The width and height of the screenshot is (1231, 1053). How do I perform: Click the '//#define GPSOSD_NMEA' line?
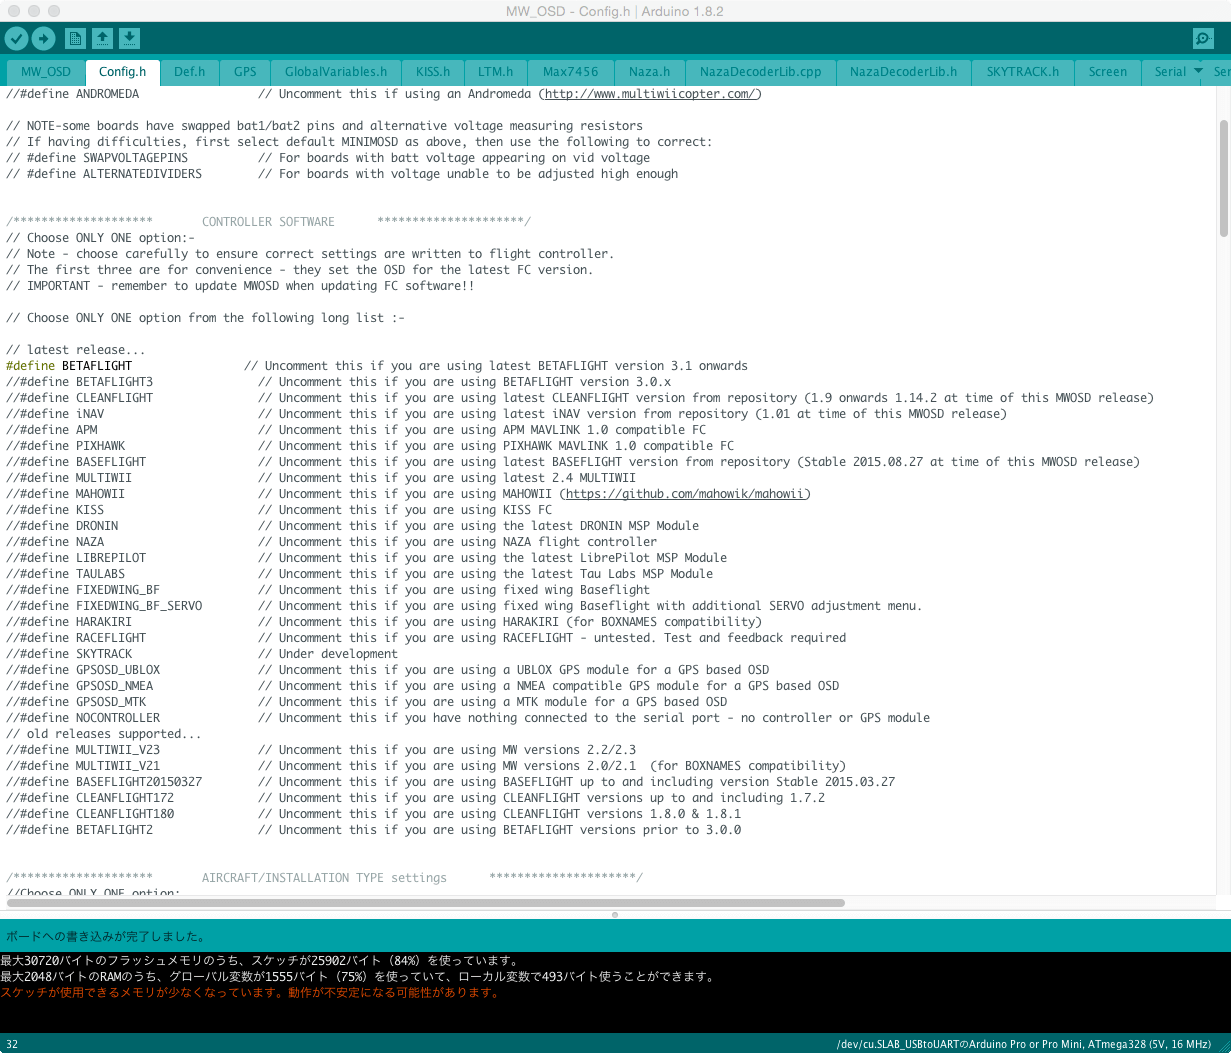[x=422, y=686]
